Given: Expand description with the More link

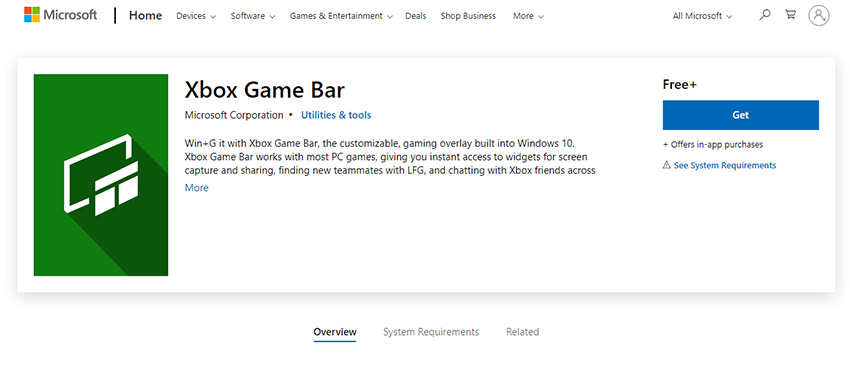Looking at the screenshot, I should coord(196,188).
